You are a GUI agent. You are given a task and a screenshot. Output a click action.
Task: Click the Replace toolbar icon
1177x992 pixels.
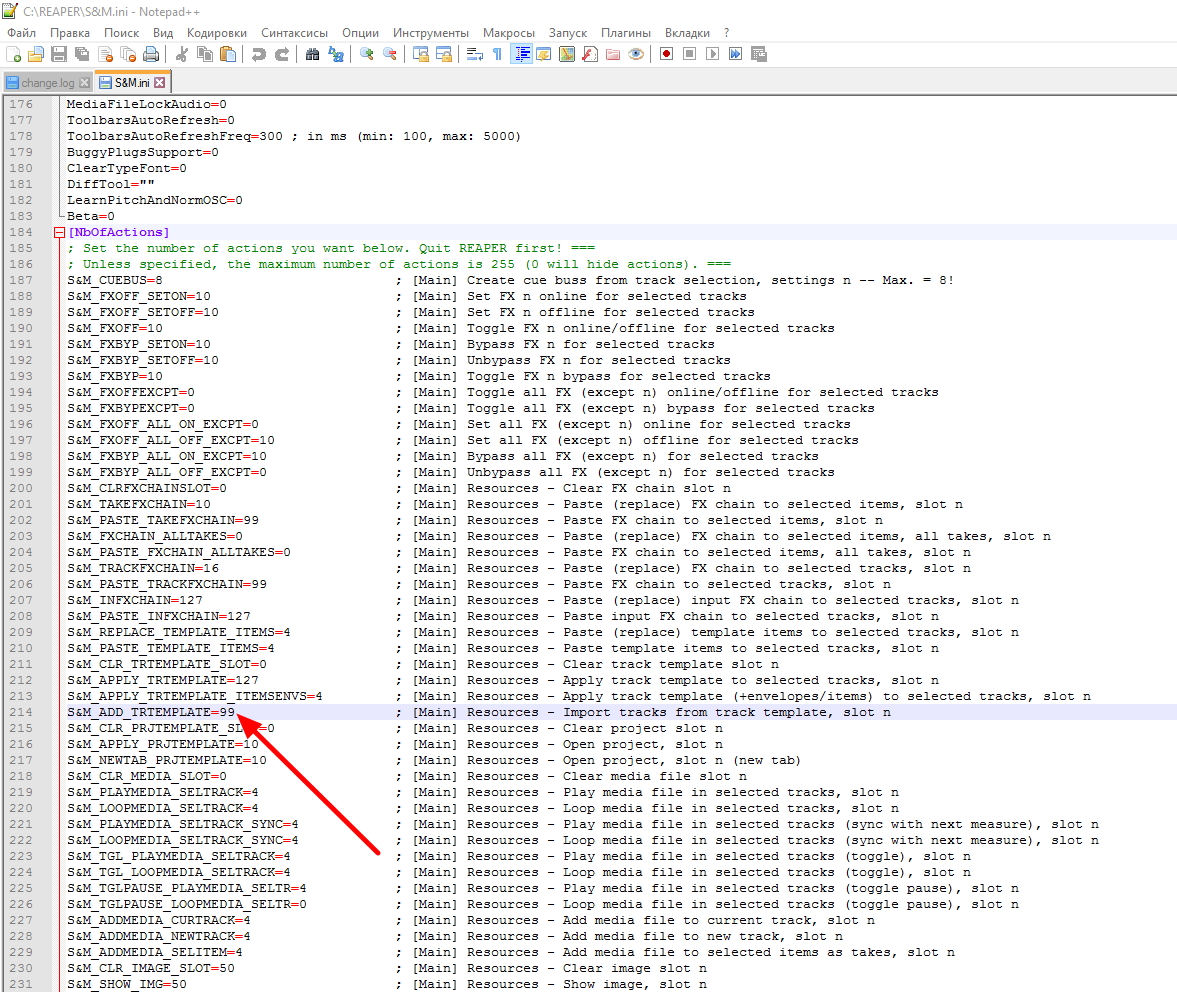click(x=336, y=54)
